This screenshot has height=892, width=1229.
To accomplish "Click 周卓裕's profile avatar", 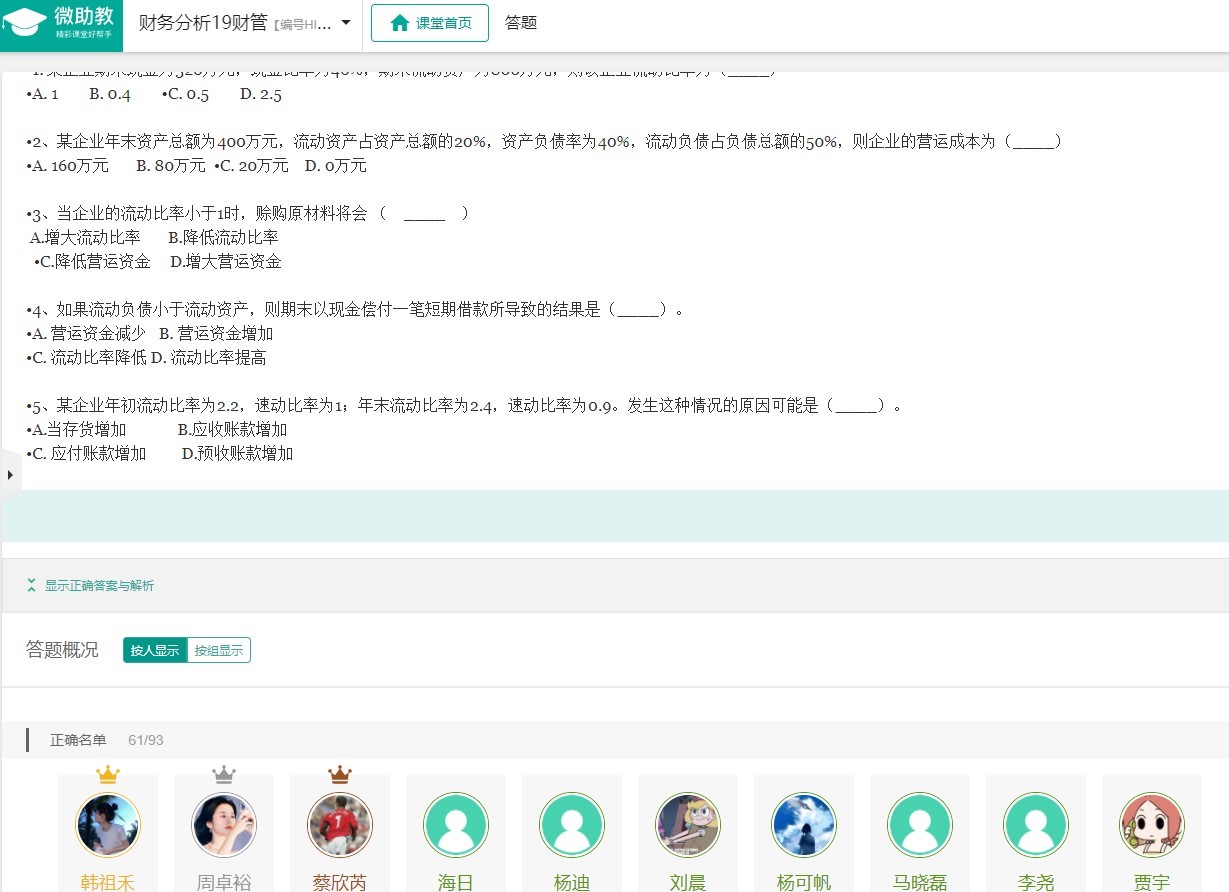I will (x=224, y=825).
